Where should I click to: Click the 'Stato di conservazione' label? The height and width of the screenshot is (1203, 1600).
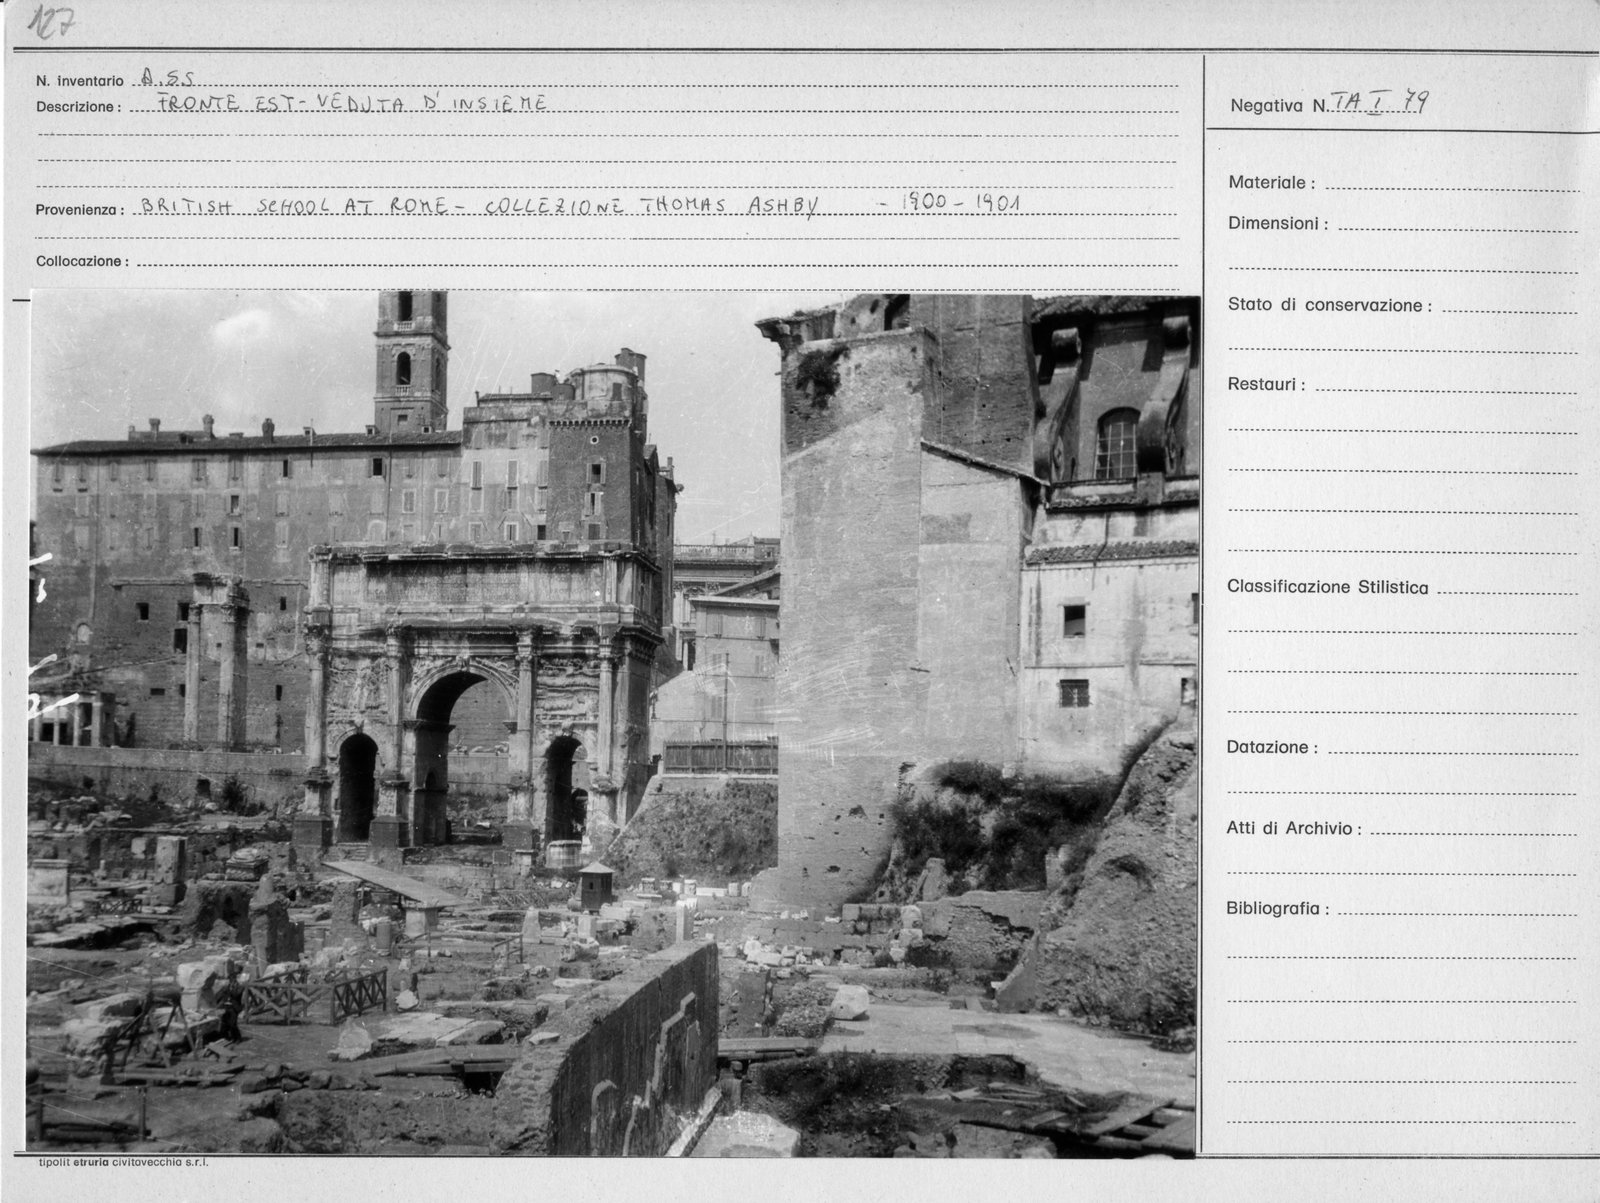point(1329,305)
